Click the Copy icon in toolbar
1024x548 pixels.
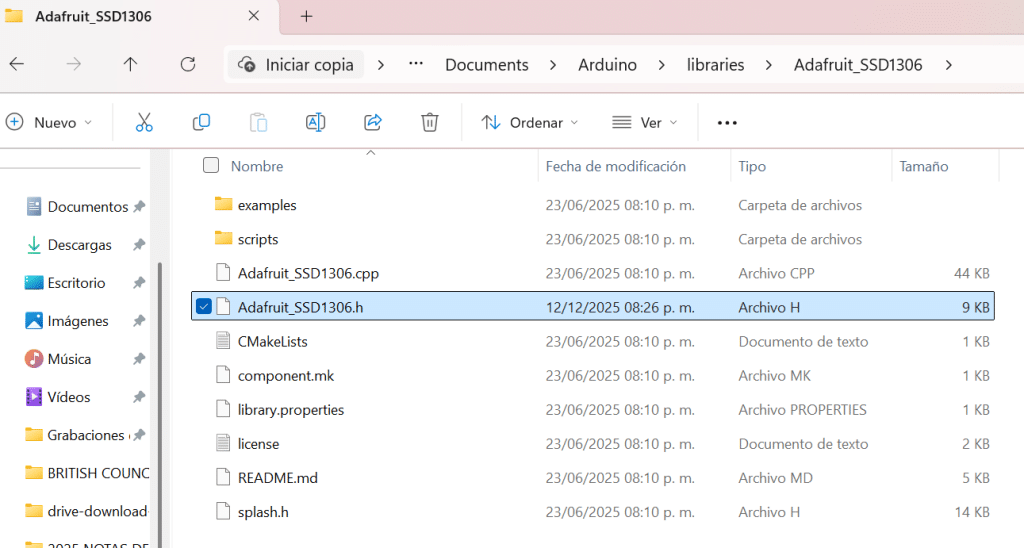pos(201,122)
